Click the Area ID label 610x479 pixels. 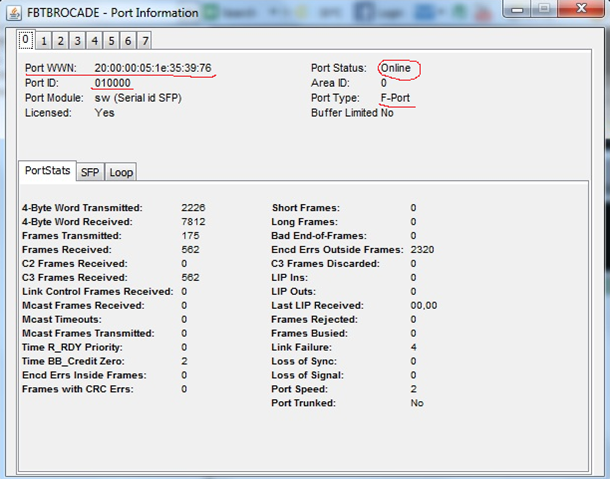(330, 83)
